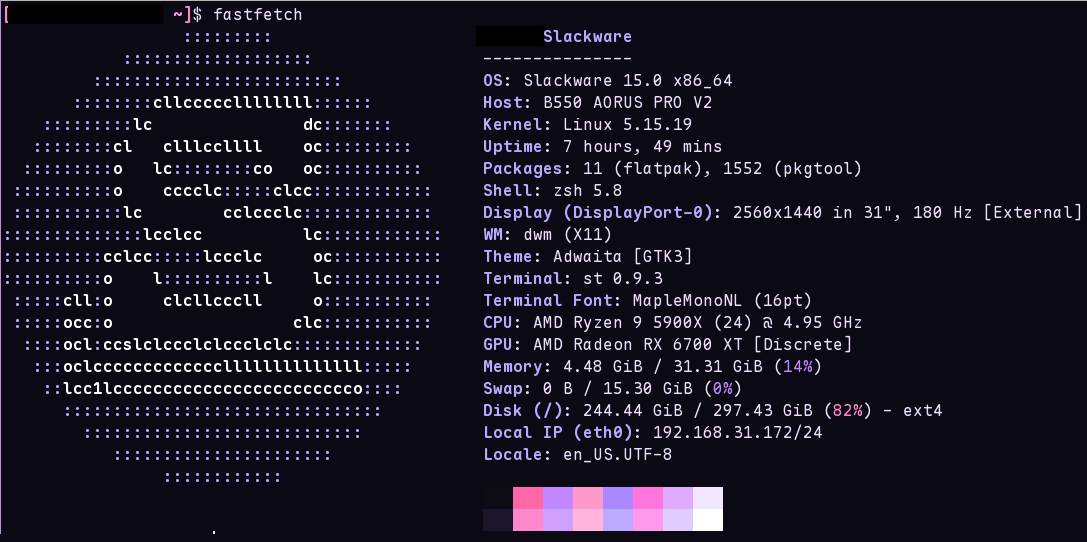Click the fastfetch command at the prompt
Viewport: 1087px width, 542px height.
click(x=257, y=15)
